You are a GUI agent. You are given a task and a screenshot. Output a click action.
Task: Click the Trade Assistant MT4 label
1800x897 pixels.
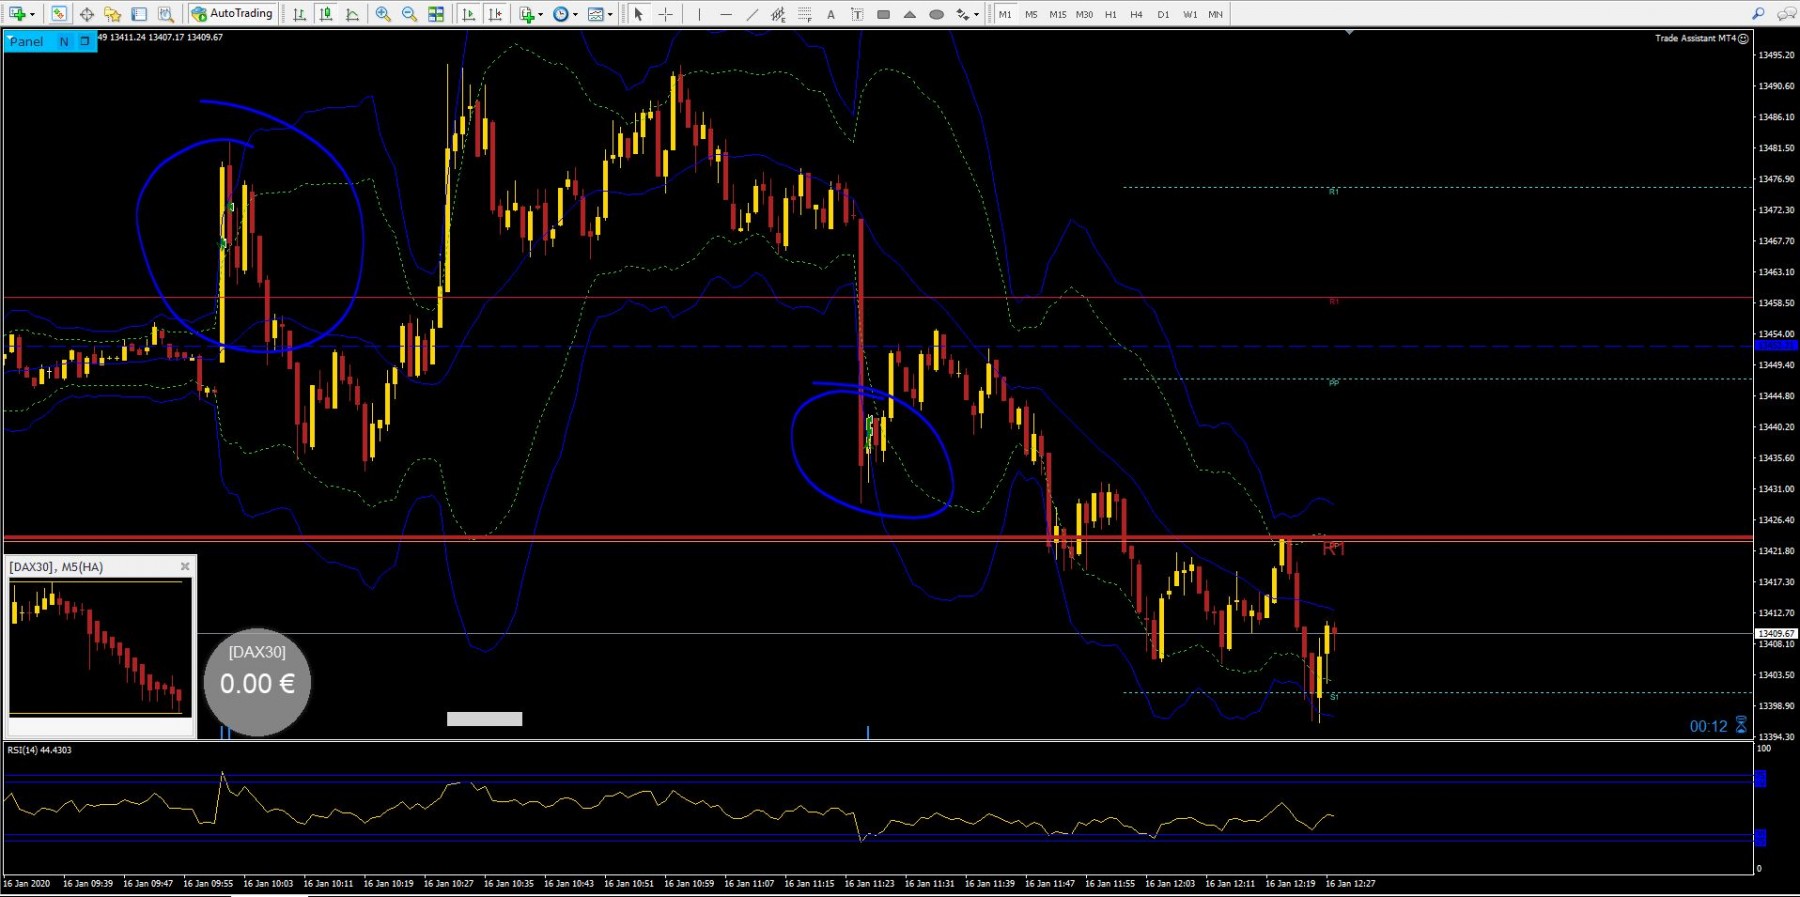pyautogui.click(x=1695, y=38)
